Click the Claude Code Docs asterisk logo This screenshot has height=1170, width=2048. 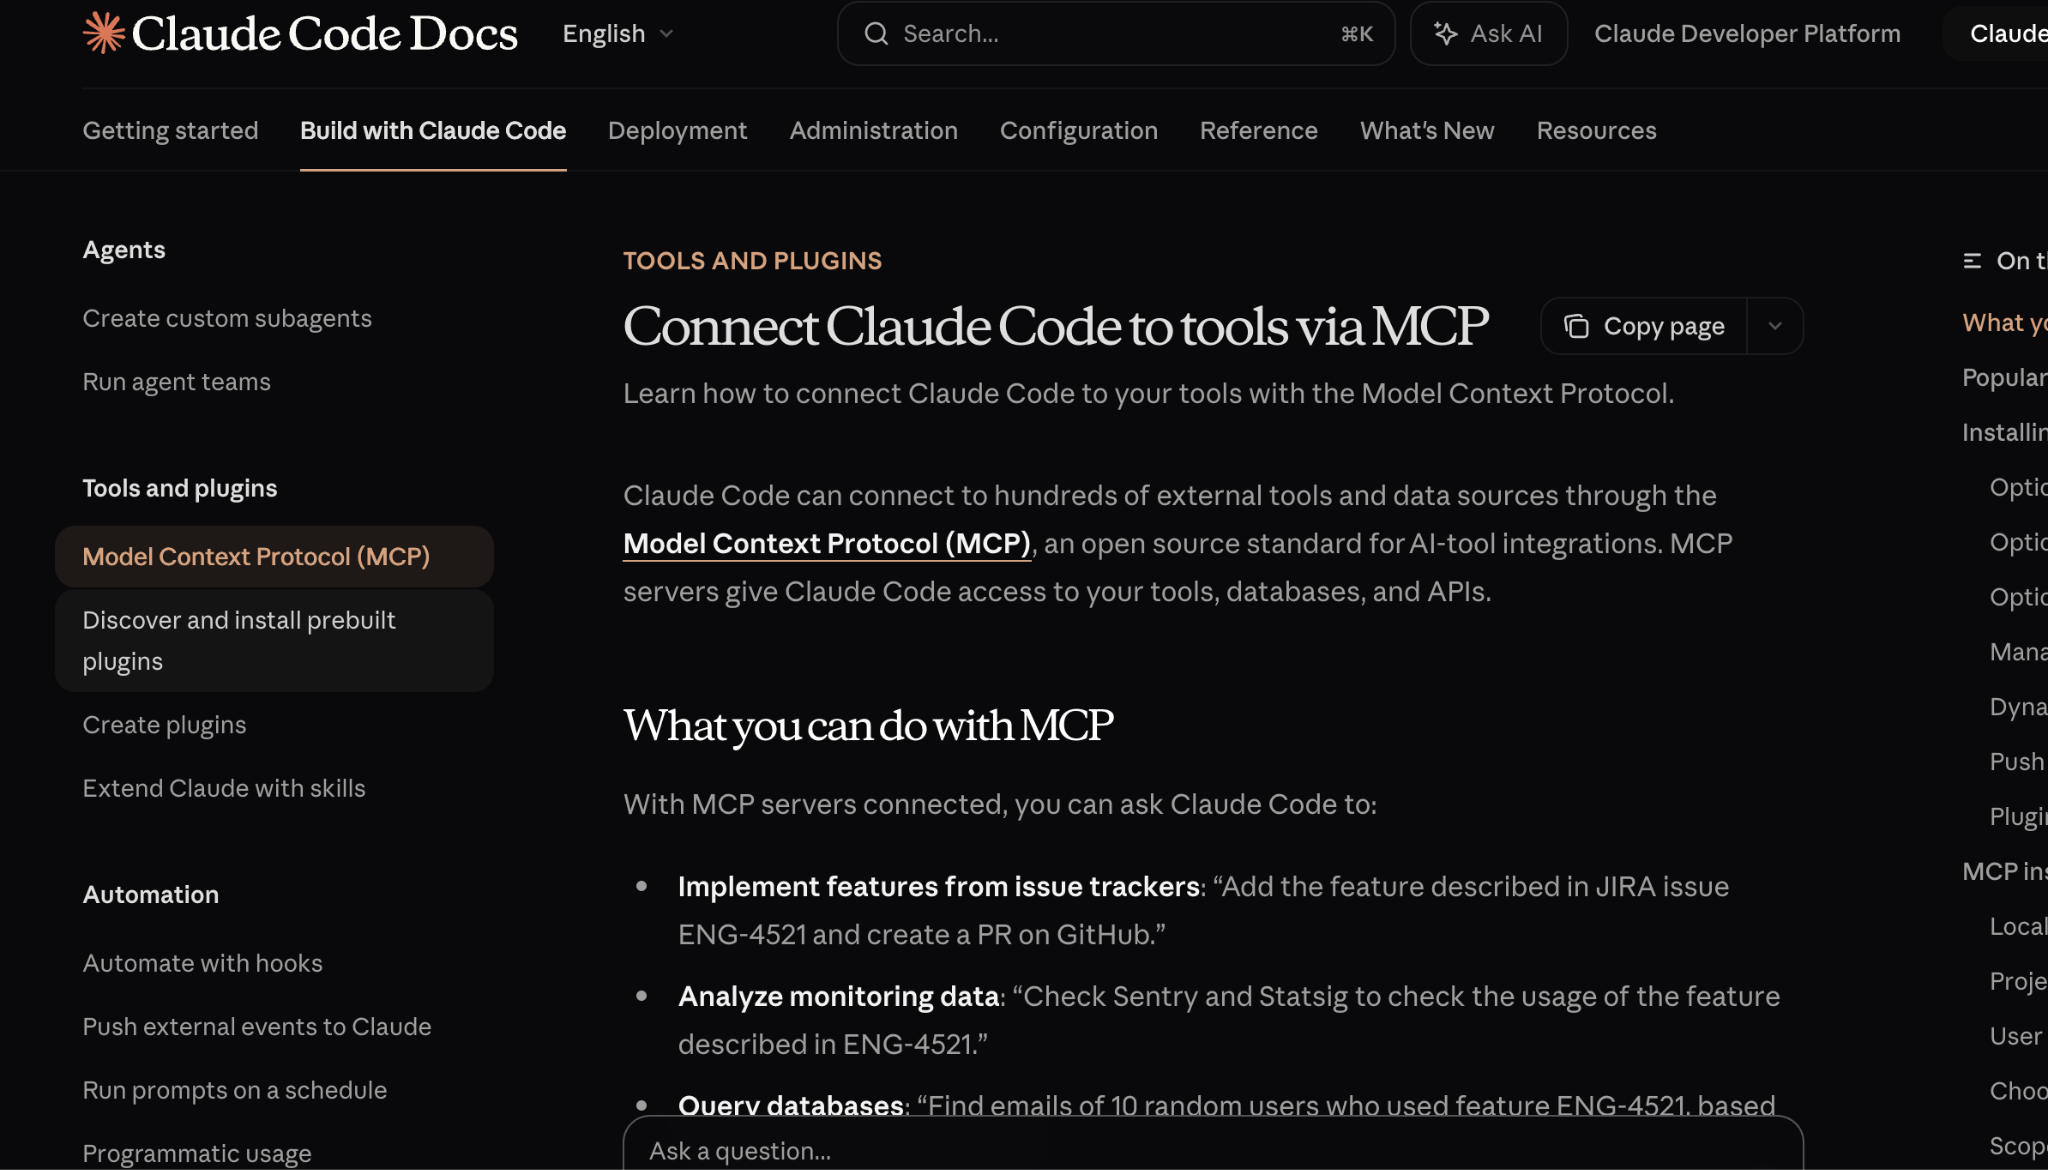pyautogui.click(x=104, y=33)
